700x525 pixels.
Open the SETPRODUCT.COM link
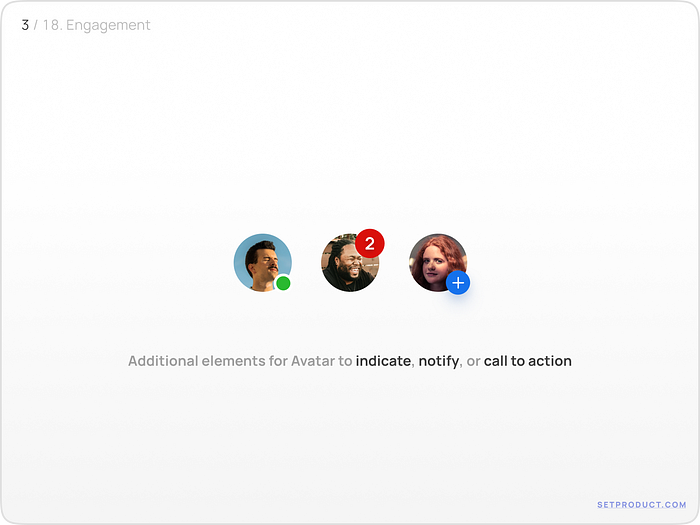tap(642, 504)
